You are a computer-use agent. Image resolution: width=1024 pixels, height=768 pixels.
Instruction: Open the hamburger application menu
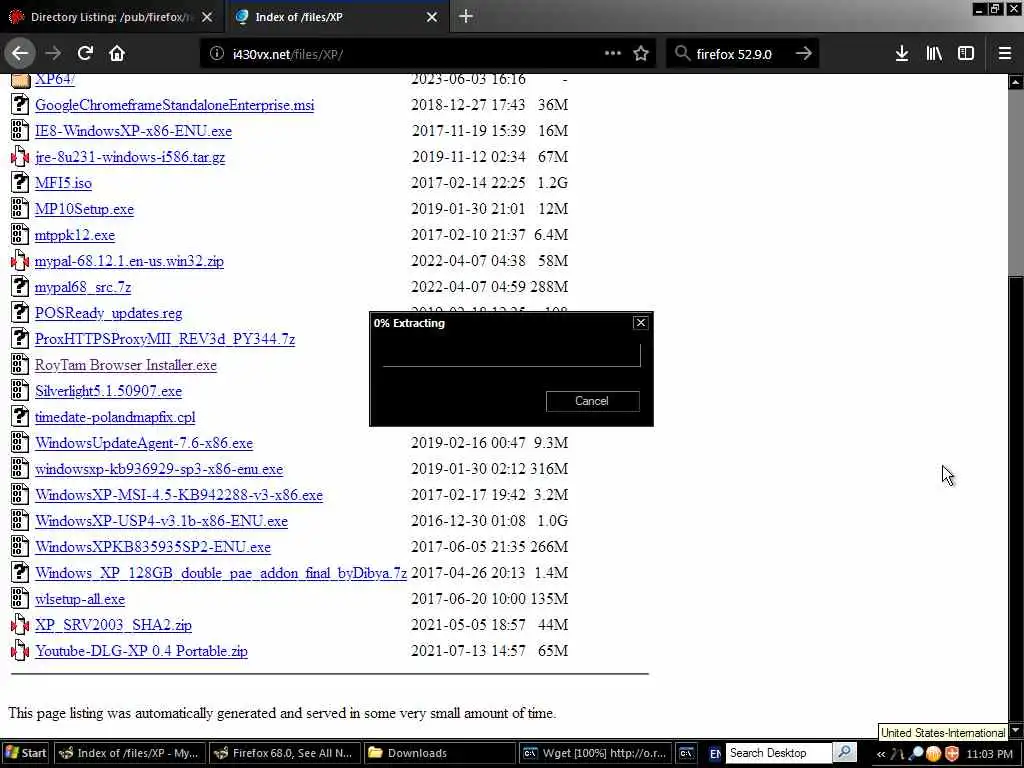[1004, 54]
